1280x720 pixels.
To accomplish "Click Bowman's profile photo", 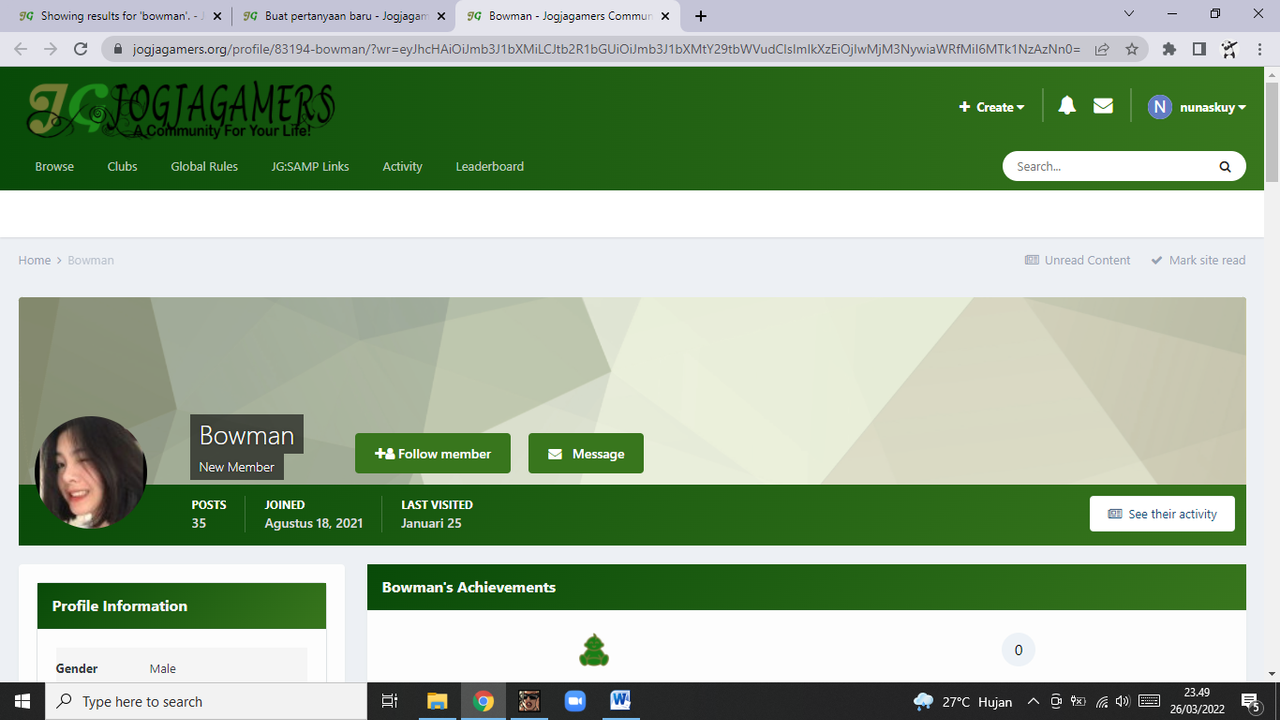I will [91, 472].
